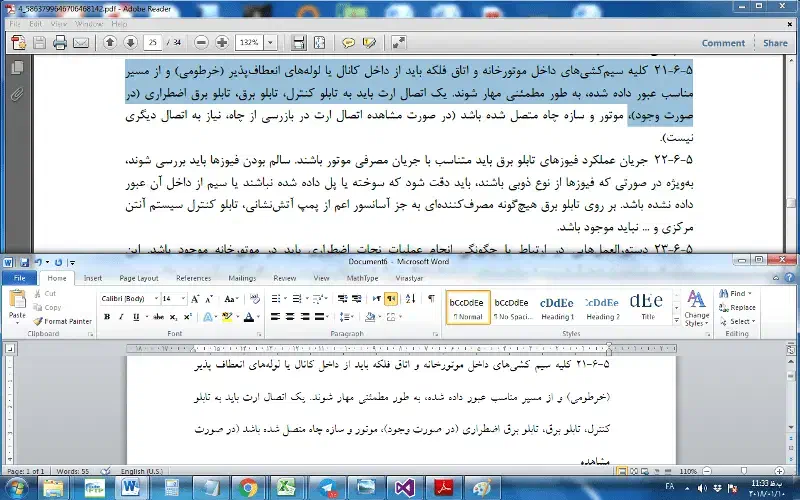Click Save in Word quick access toolbar

coord(24,263)
